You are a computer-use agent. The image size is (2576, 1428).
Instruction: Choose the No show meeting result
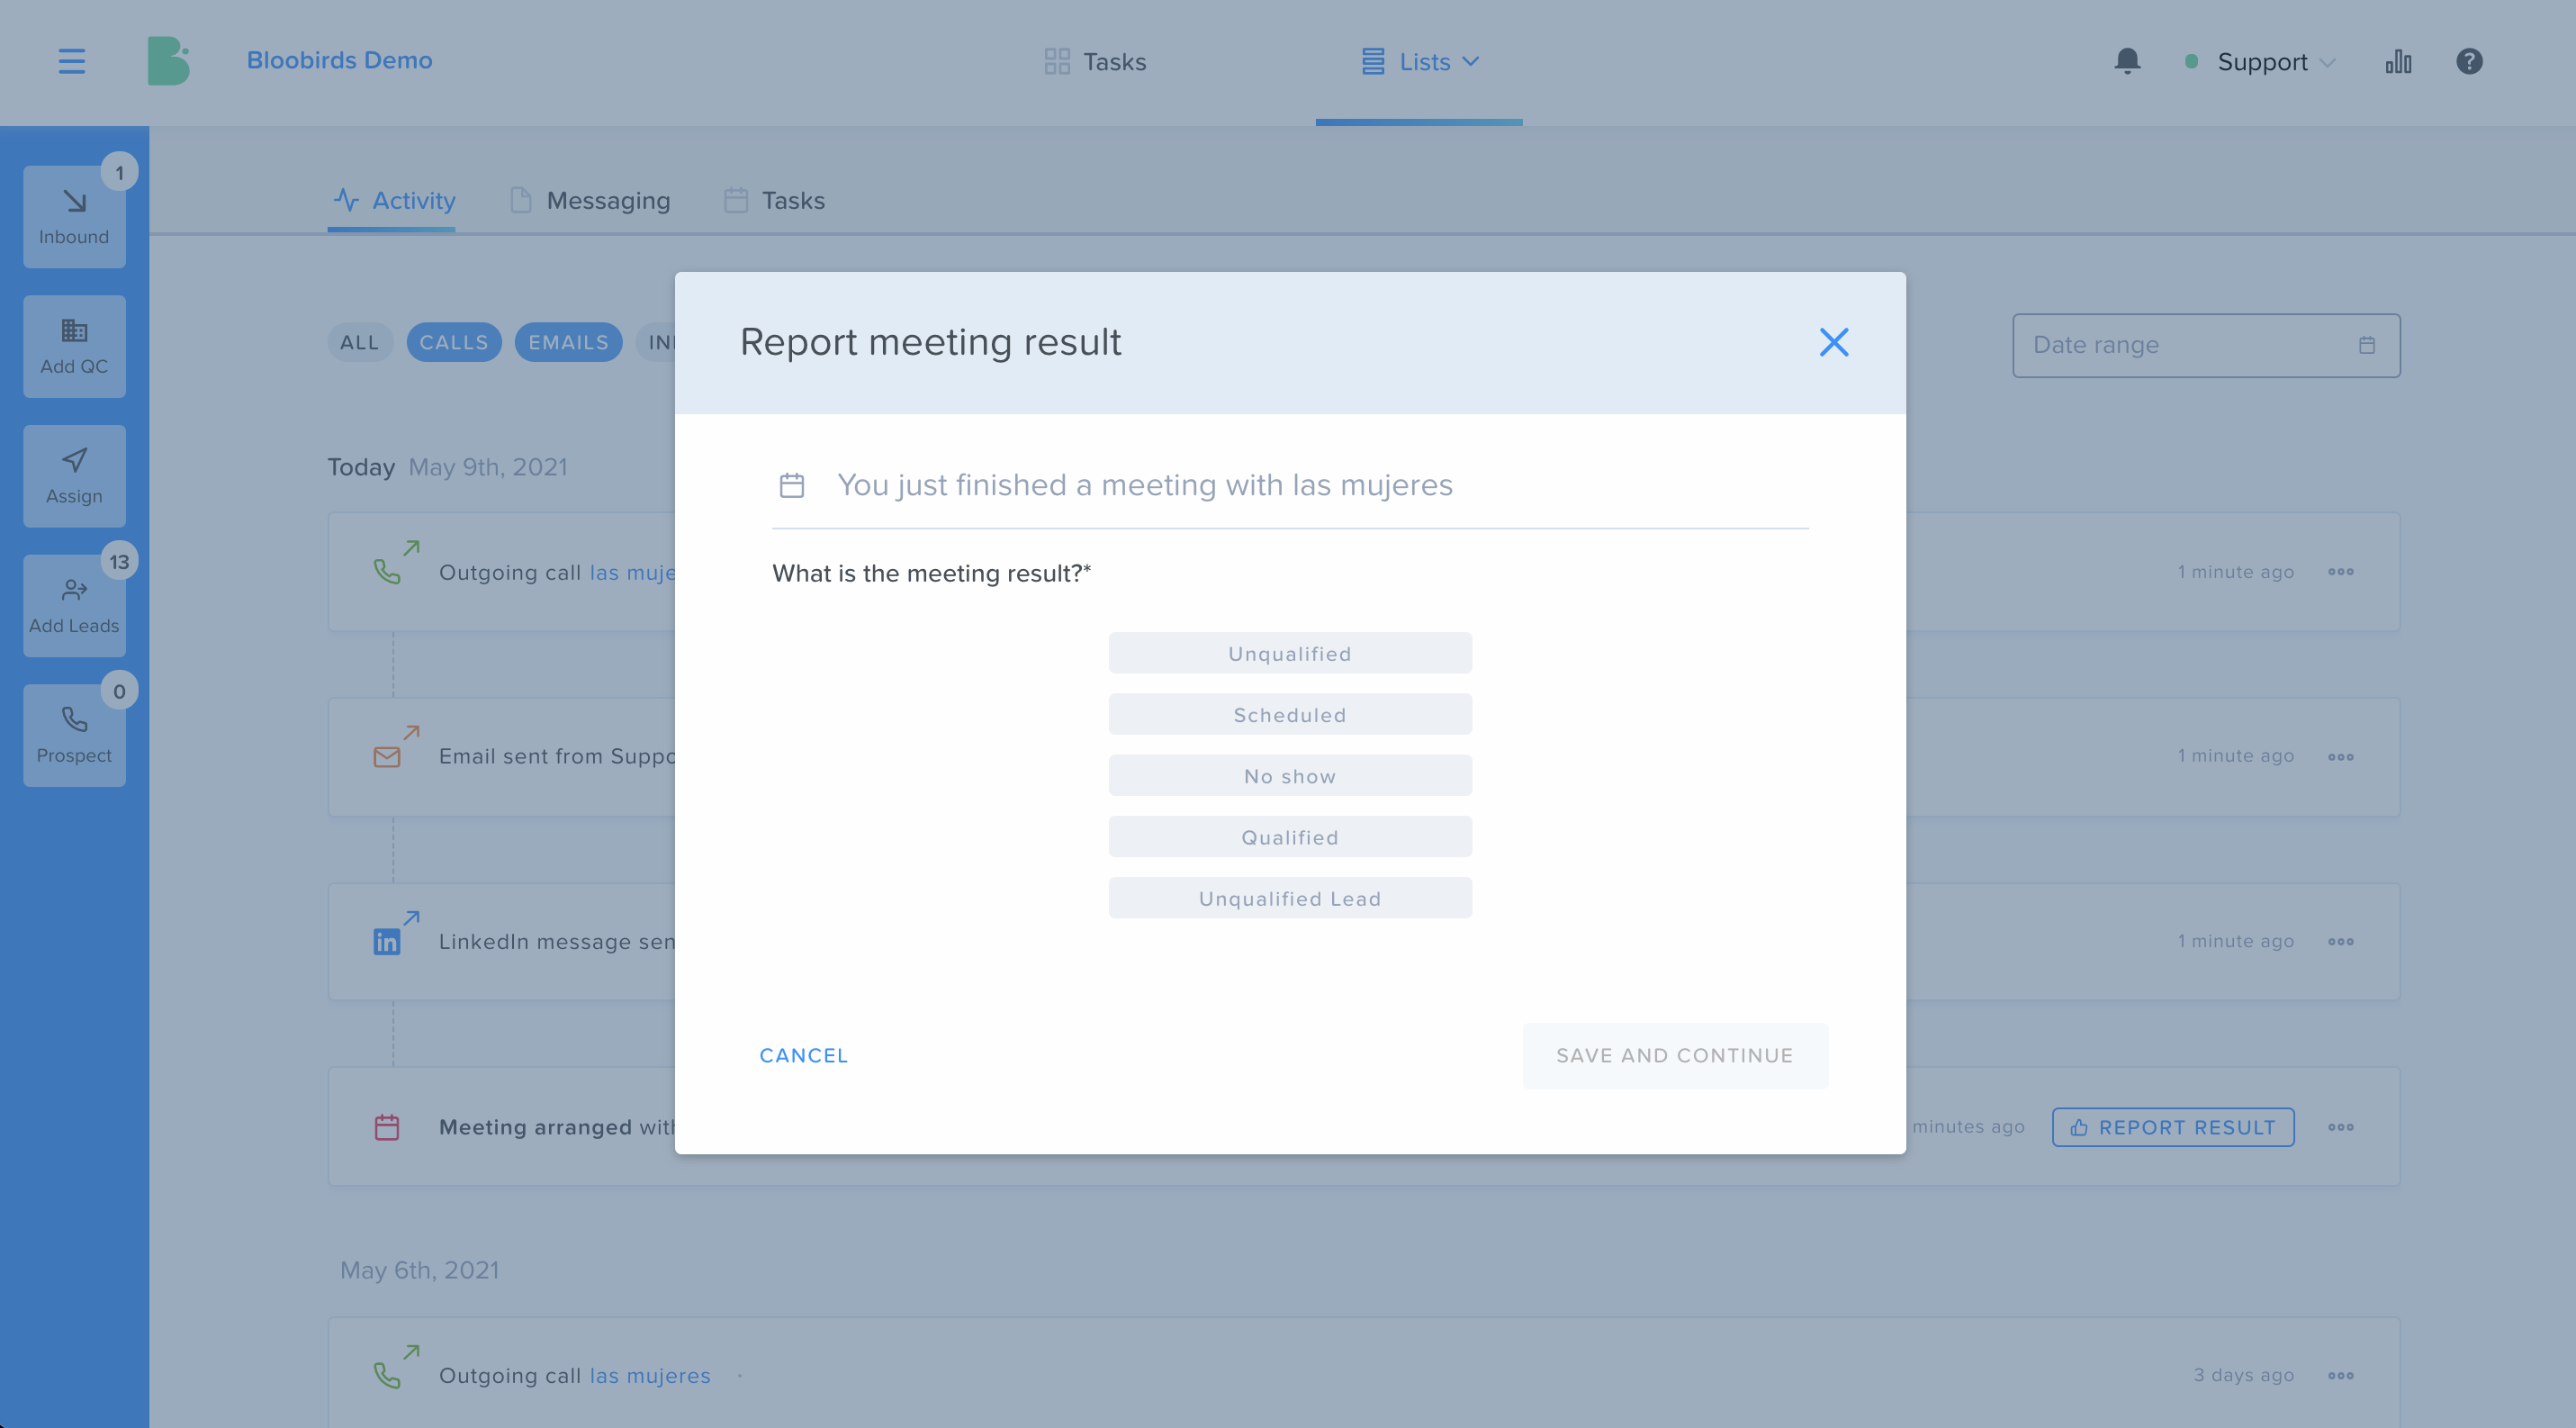click(1290, 776)
